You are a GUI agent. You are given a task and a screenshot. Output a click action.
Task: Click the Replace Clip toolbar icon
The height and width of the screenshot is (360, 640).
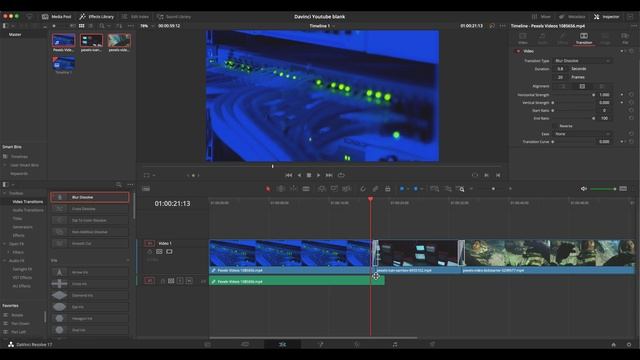pyautogui.click(x=347, y=189)
